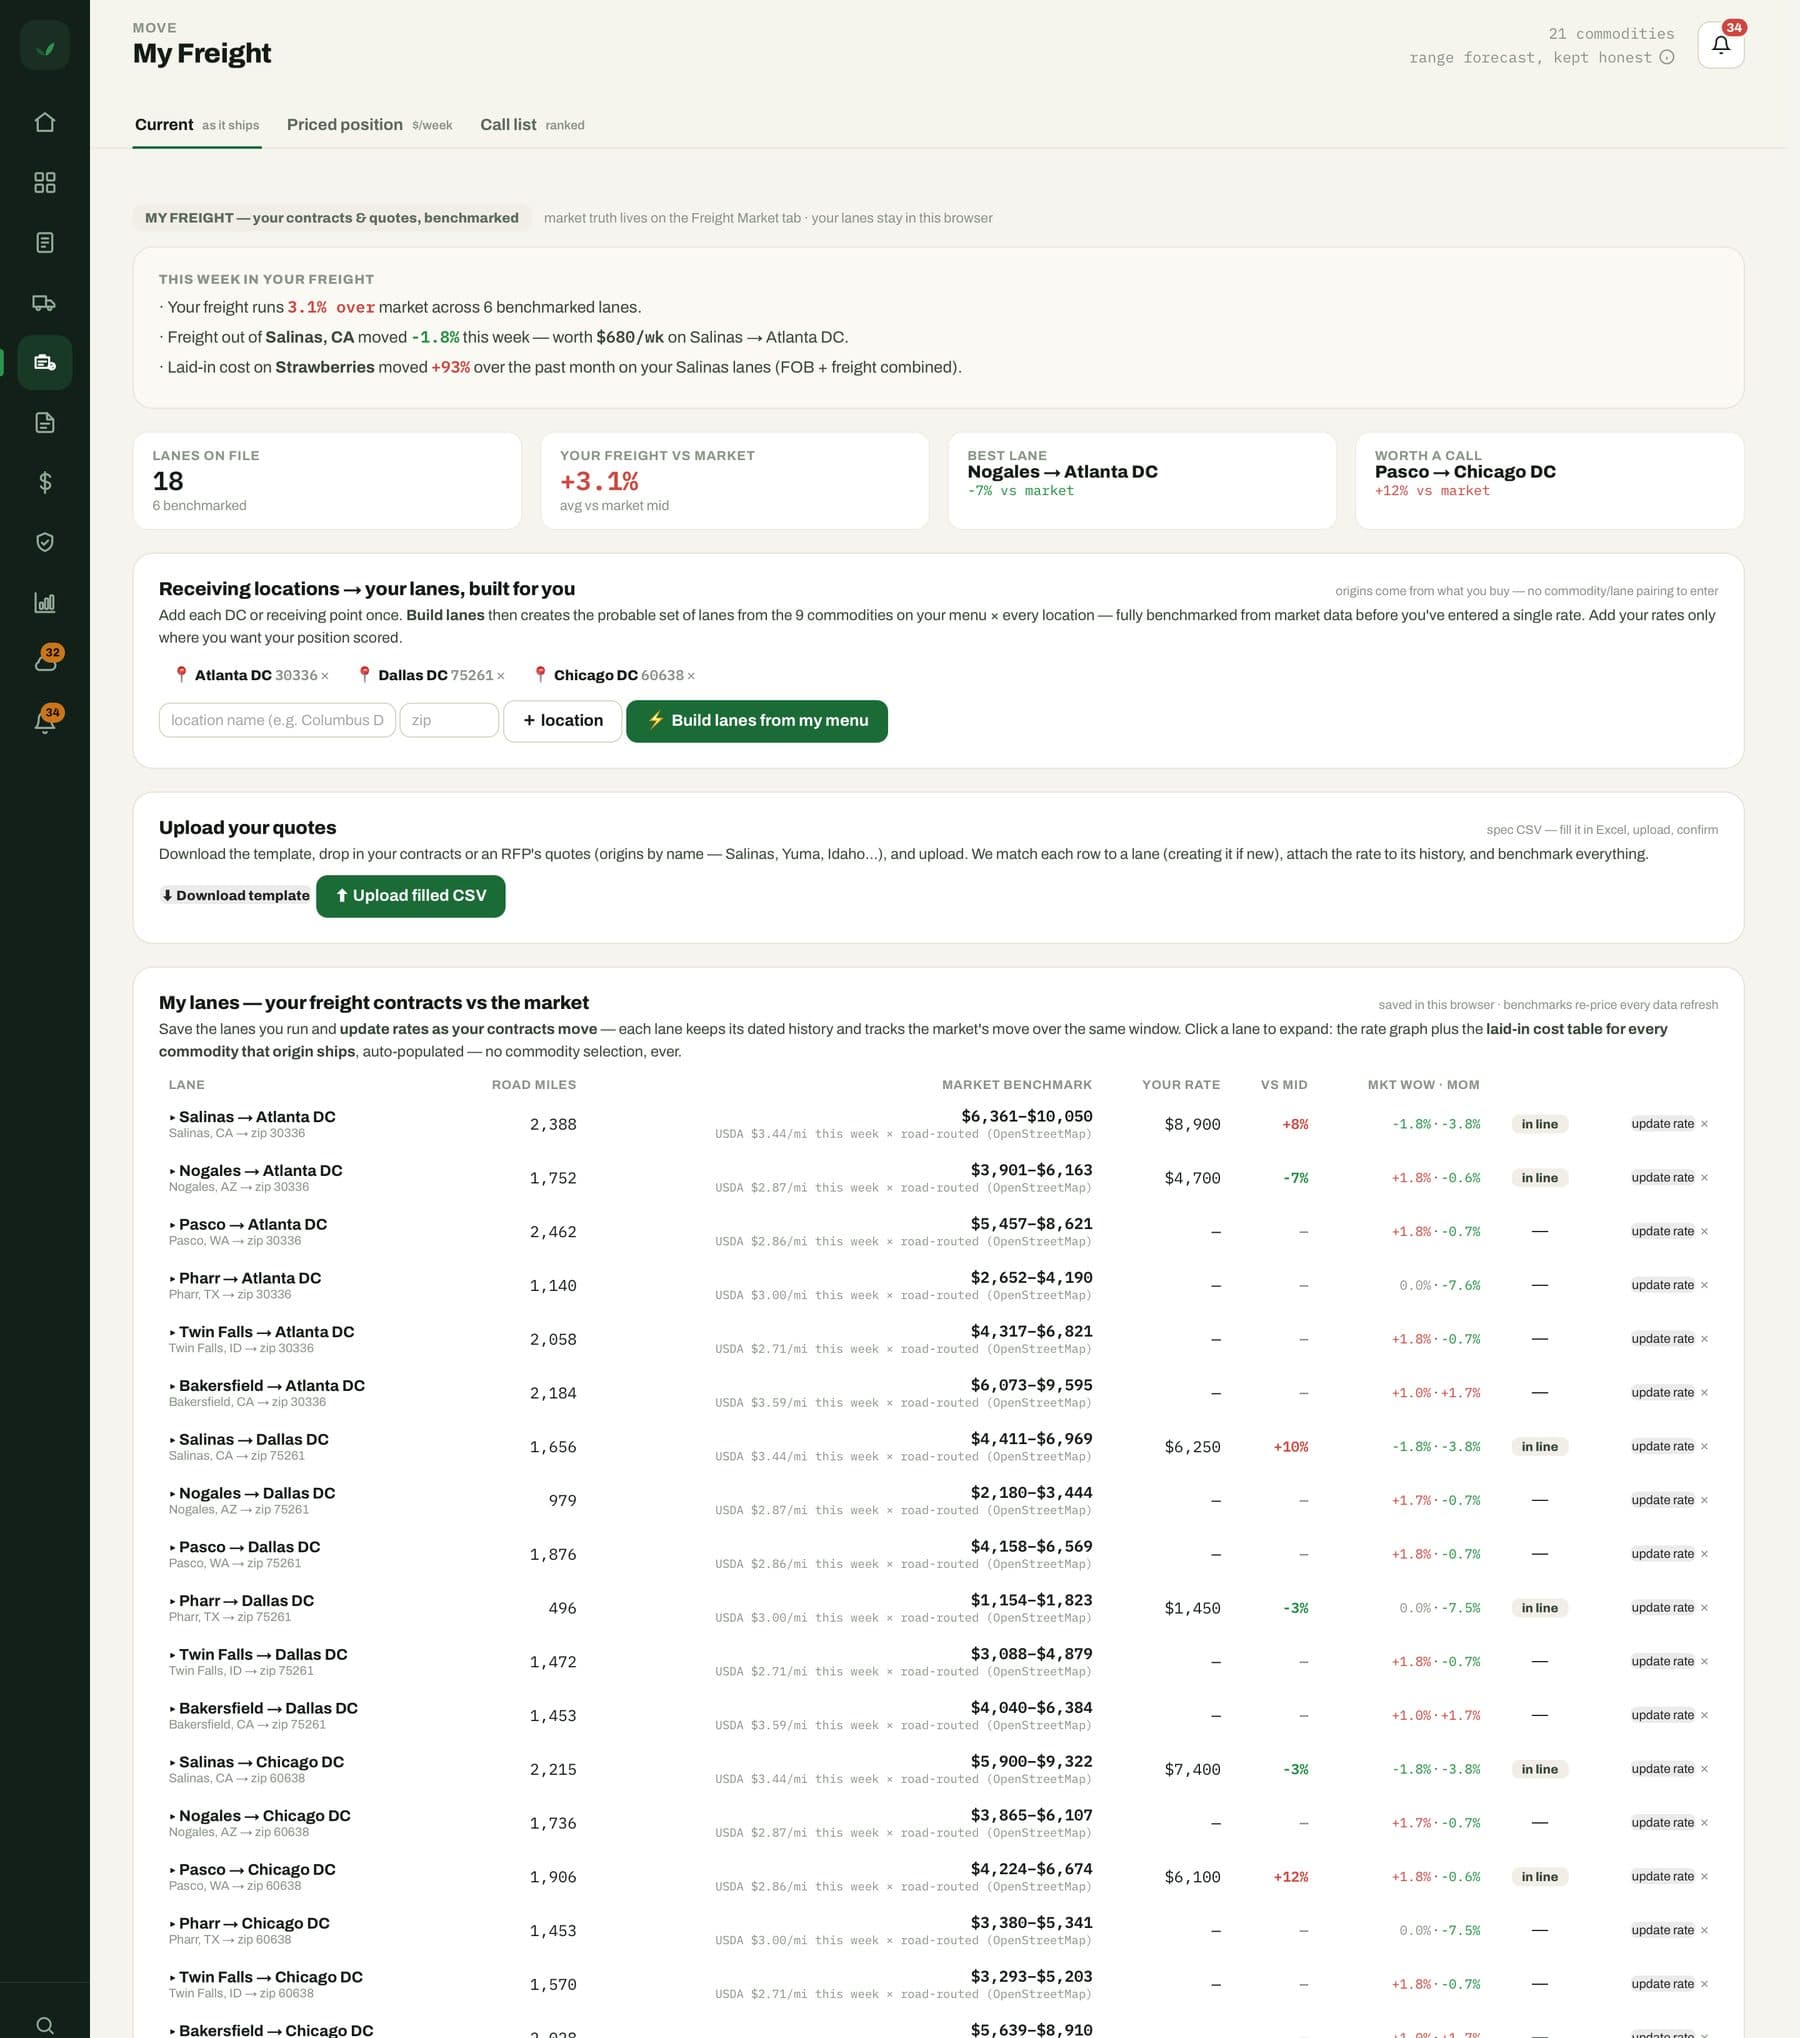Screen dimensions: 1800x2038
Task: Click the search magnifier in sidebar
Action: [x=45, y=2025]
